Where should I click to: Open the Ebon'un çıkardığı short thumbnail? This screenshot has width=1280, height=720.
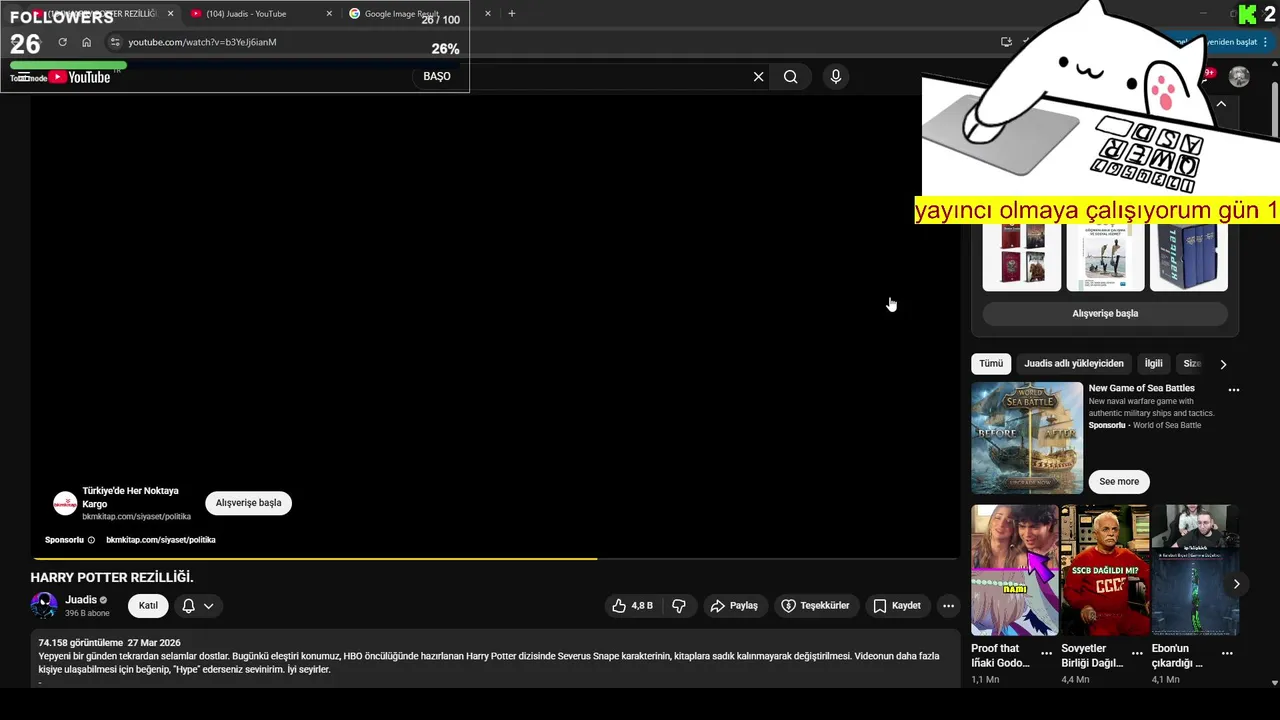[x=1195, y=570]
